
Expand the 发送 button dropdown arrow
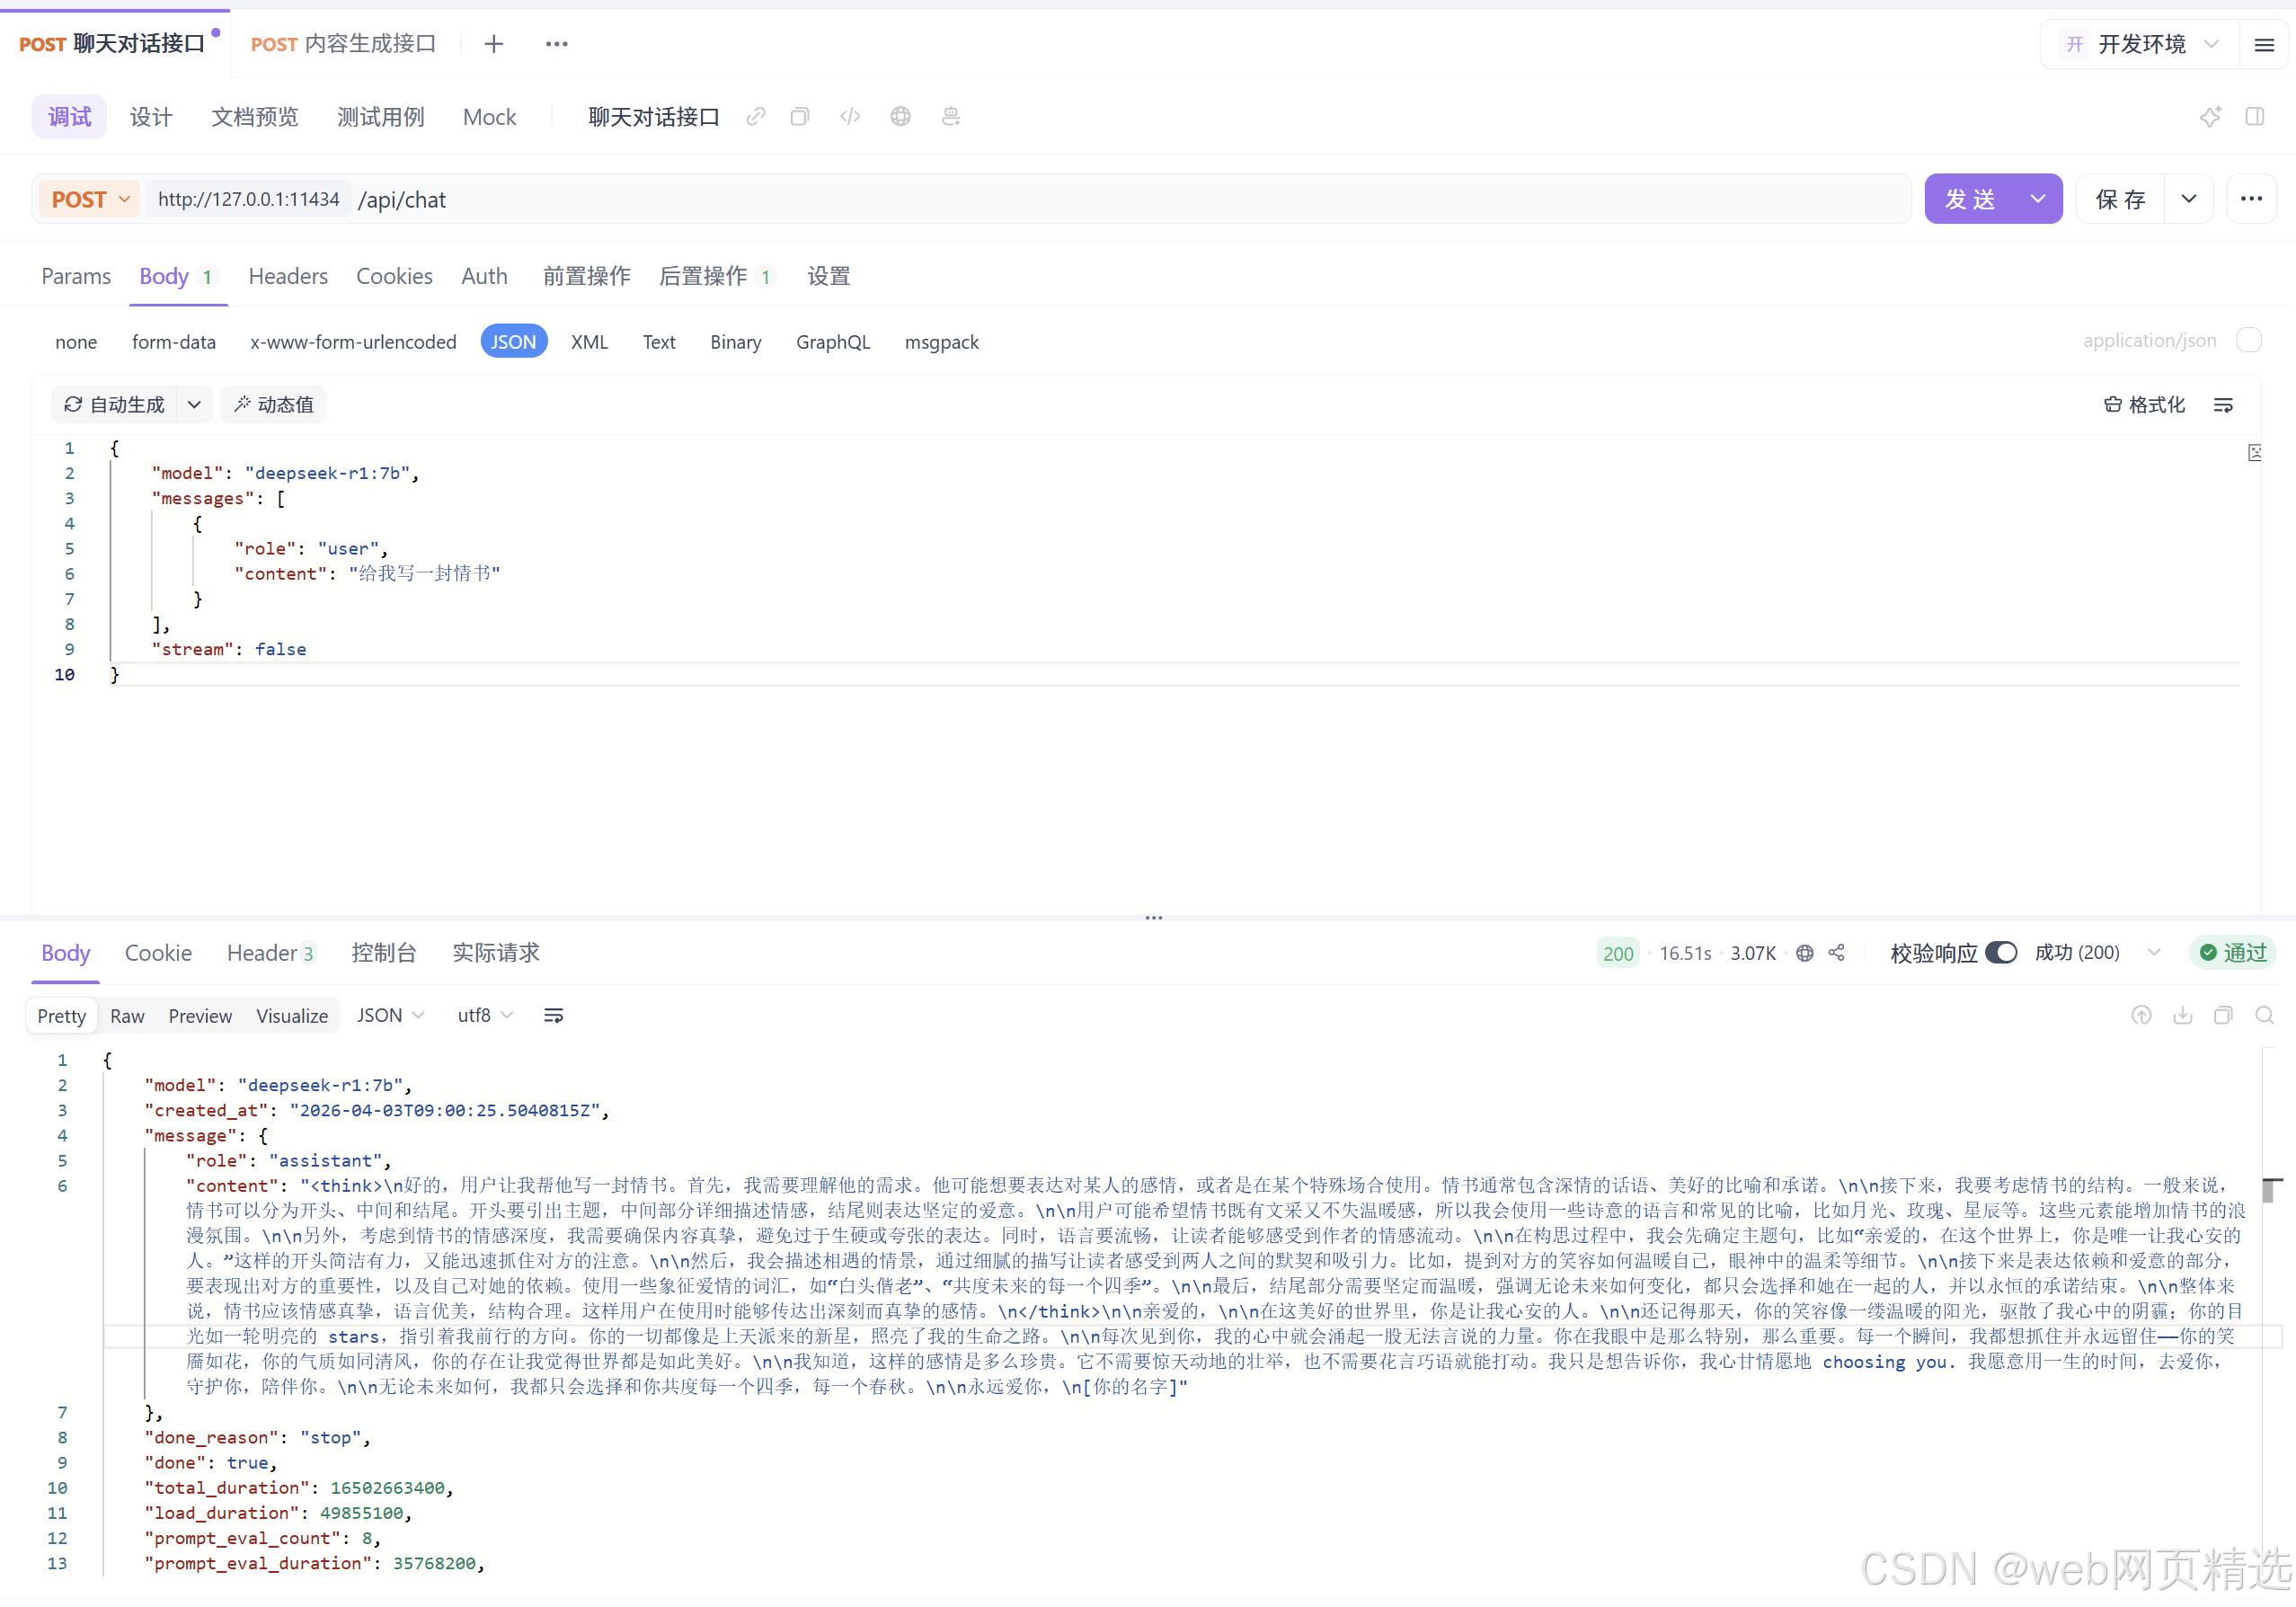pyautogui.click(x=2037, y=199)
